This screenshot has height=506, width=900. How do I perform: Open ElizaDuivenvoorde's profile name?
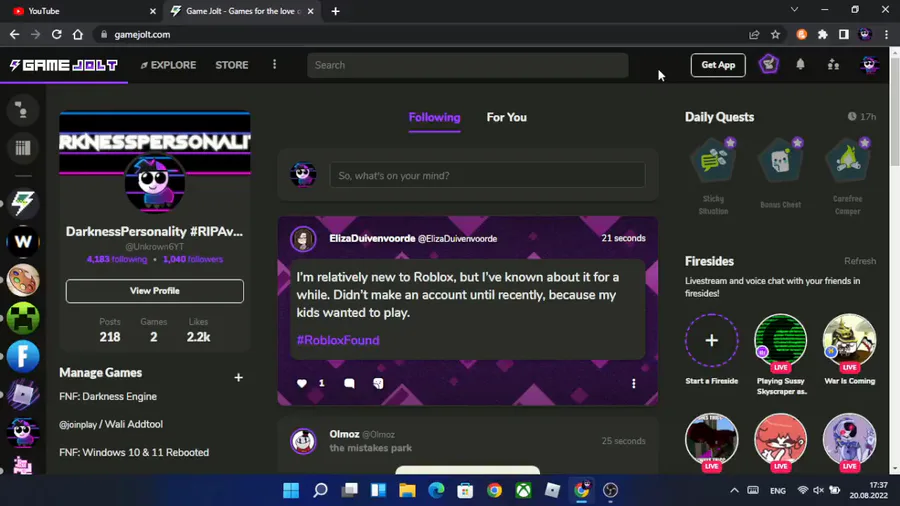(x=372, y=238)
